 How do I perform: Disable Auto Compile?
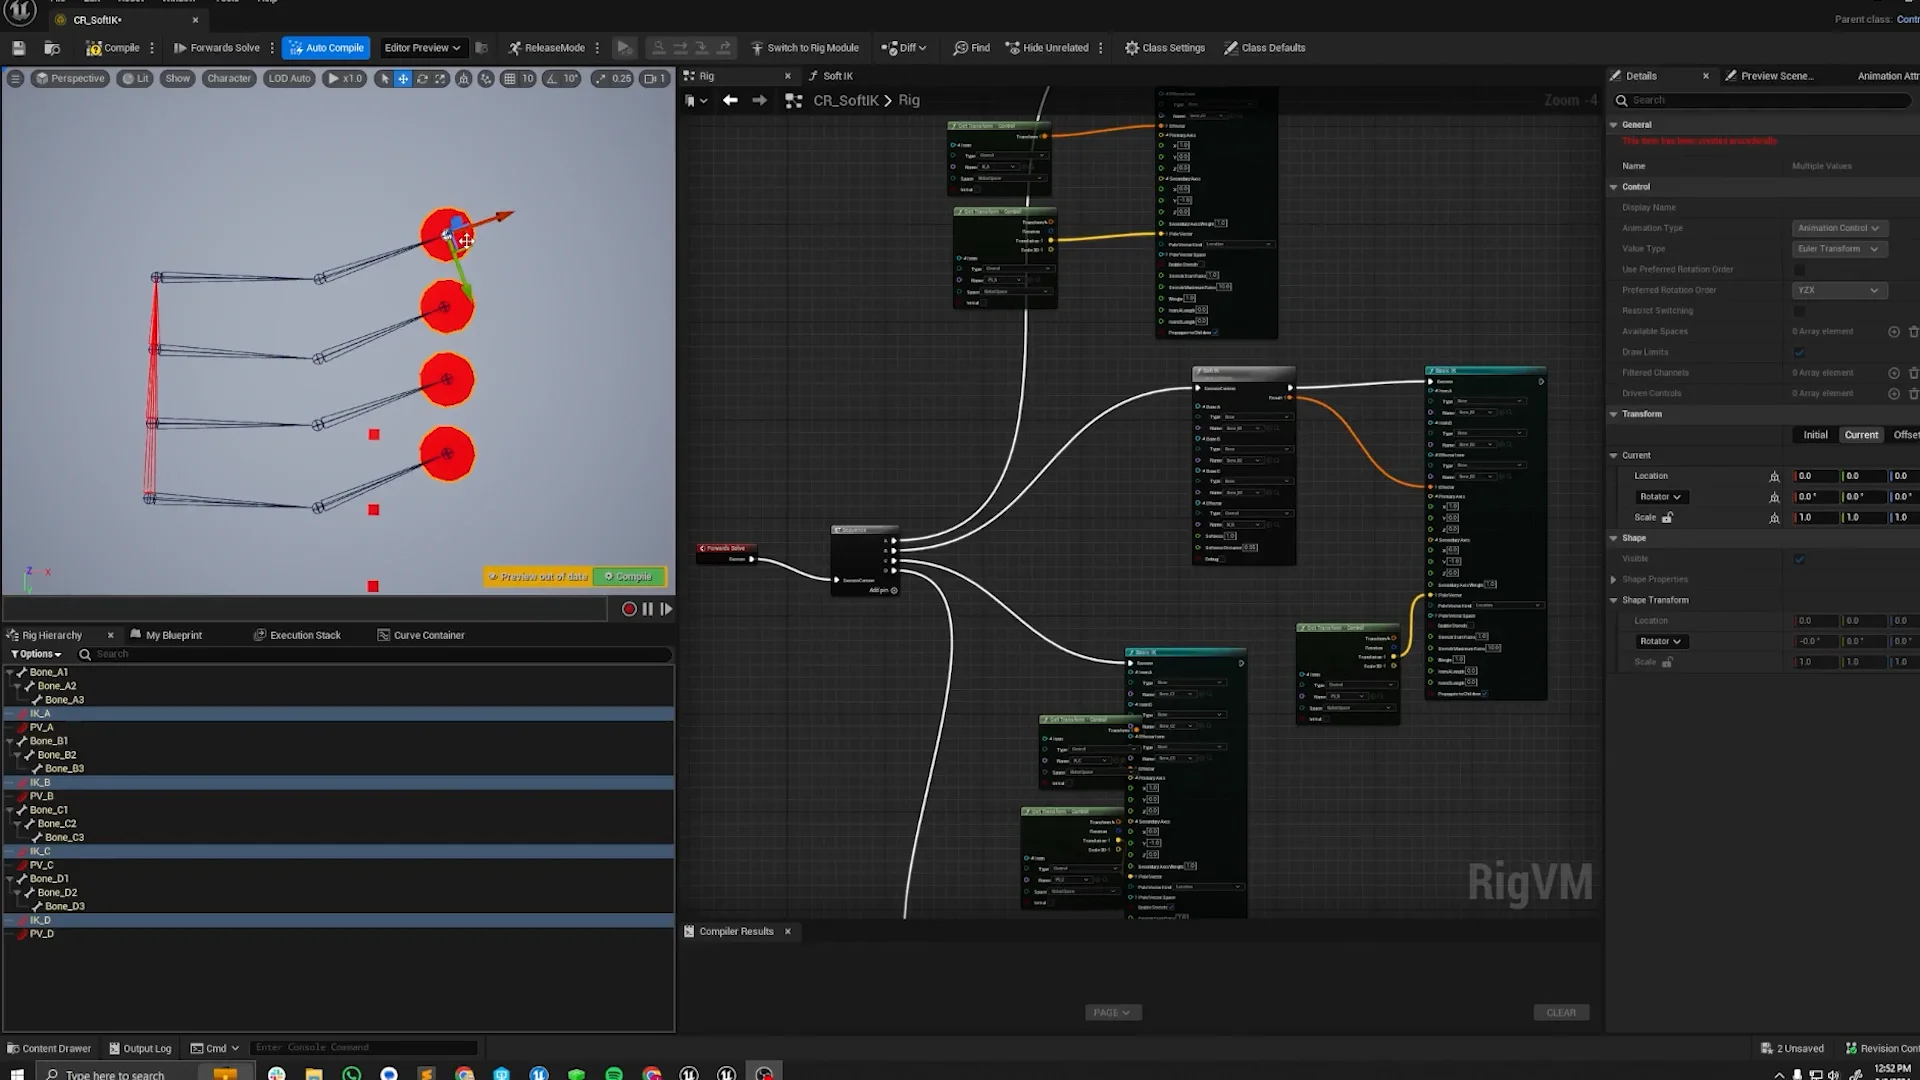click(325, 47)
